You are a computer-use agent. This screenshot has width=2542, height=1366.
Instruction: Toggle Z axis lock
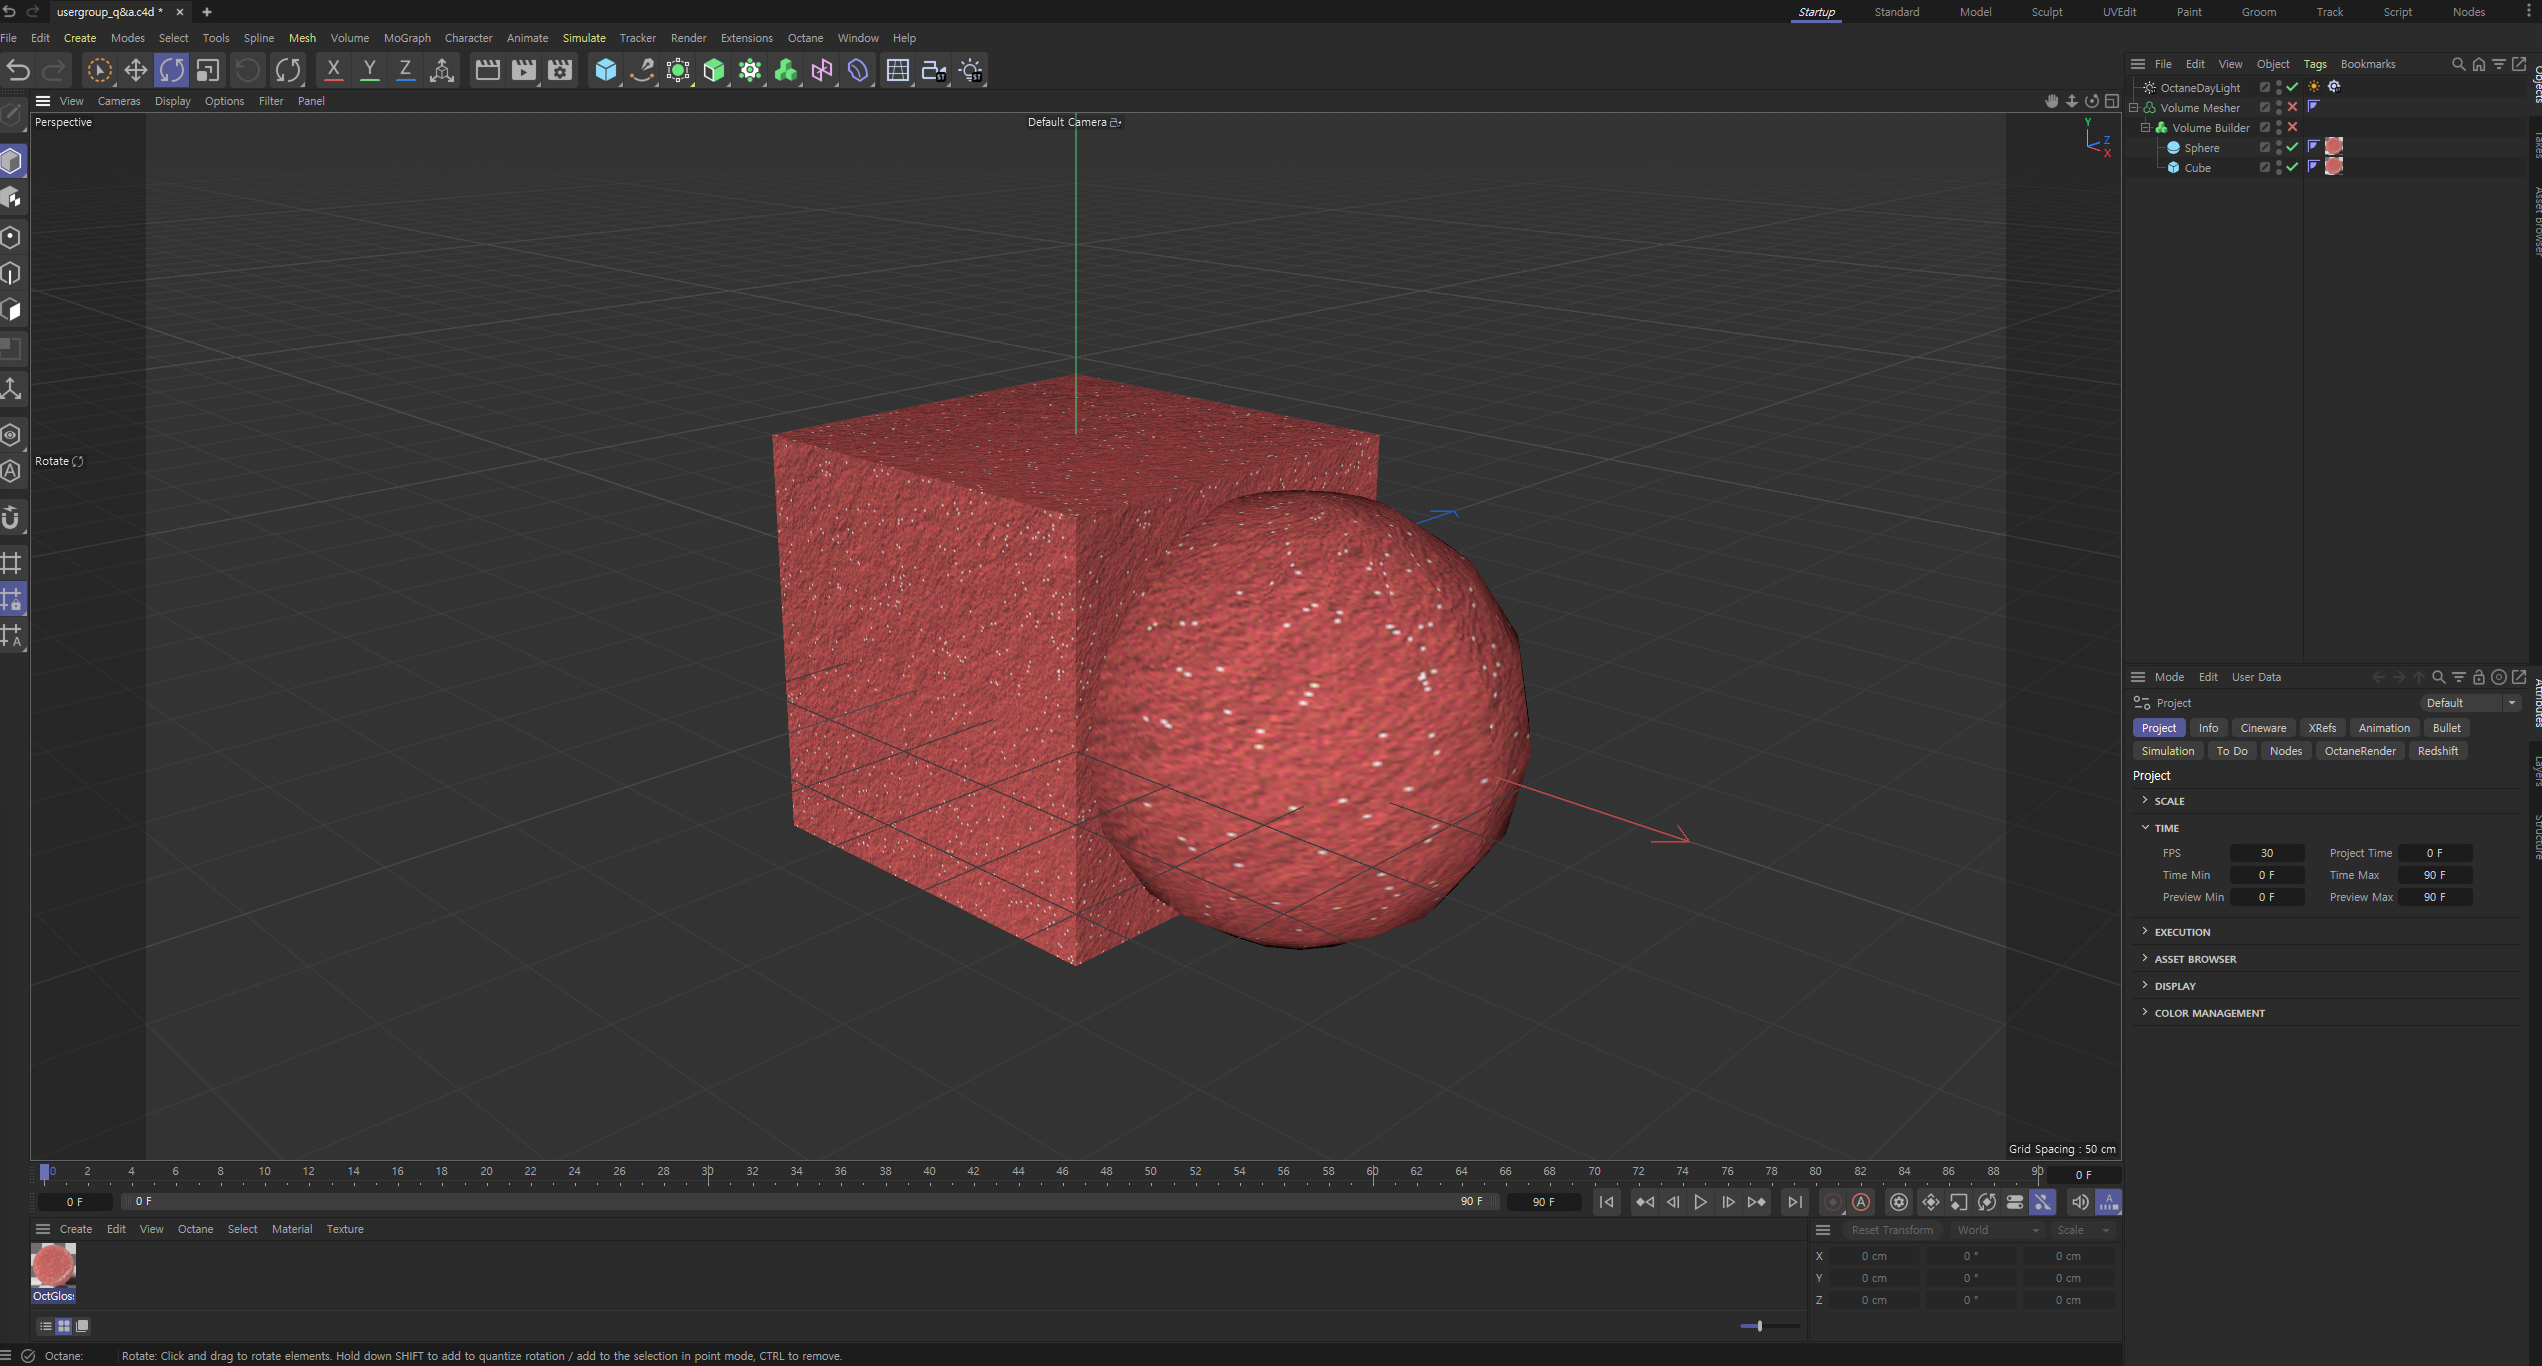tap(405, 70)
